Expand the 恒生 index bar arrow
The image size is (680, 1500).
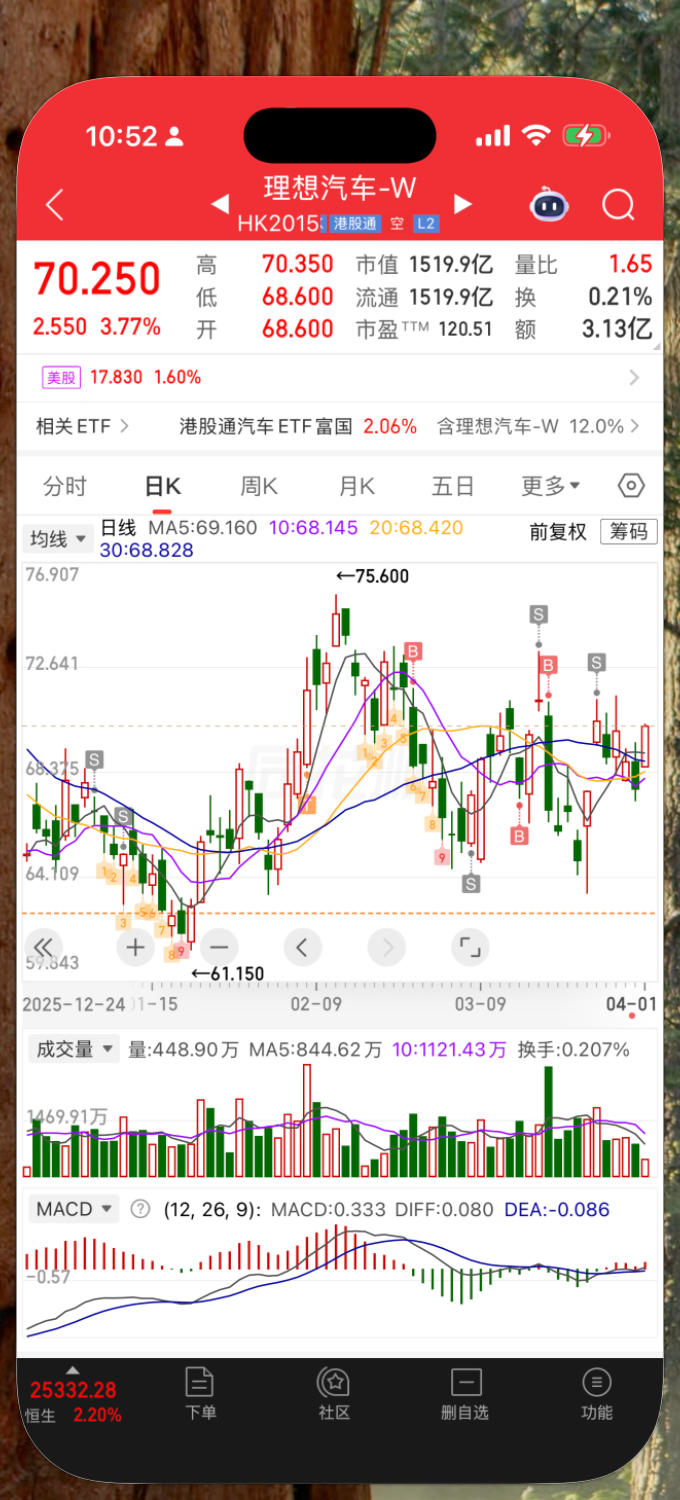[71, 1370]
